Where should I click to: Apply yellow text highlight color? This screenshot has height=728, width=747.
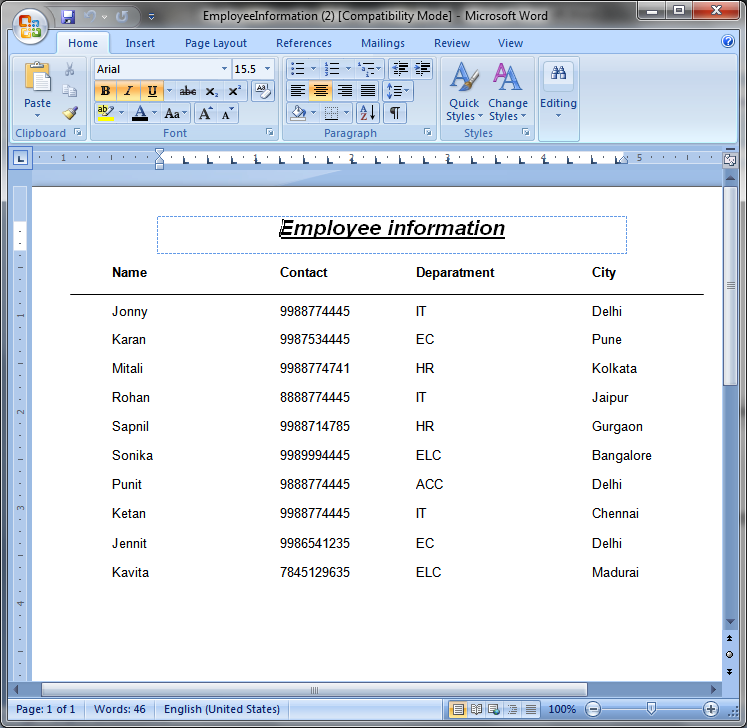click(105, 113)
